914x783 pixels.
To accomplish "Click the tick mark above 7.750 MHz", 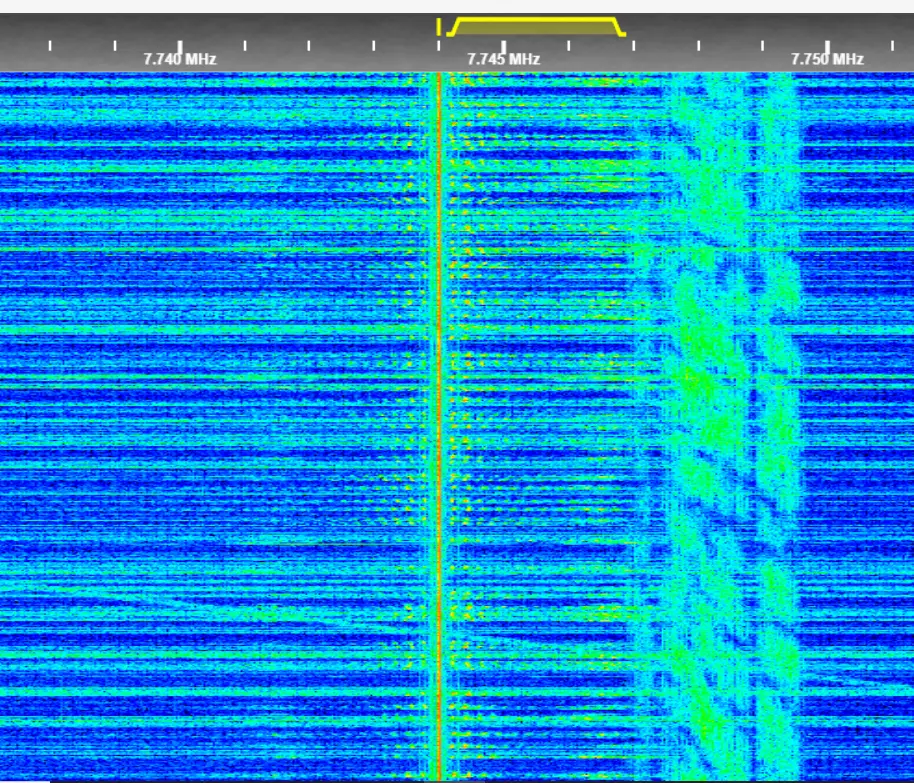I will tap(827, 45).
